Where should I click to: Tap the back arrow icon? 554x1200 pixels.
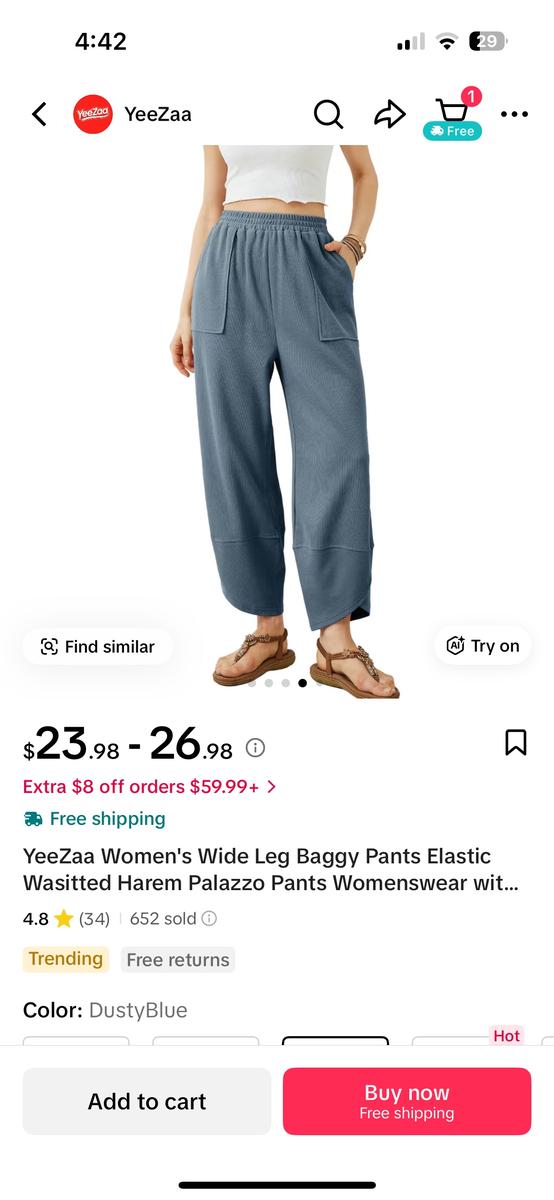coord(39,114)
